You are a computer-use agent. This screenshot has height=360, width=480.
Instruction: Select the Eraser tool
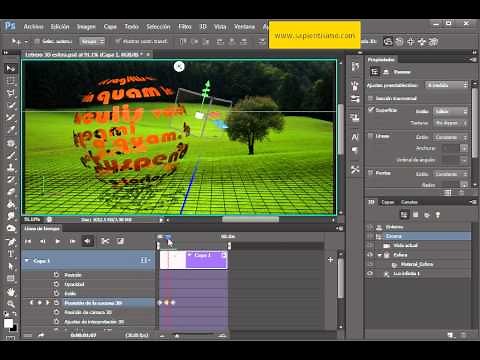pos(11,192)
